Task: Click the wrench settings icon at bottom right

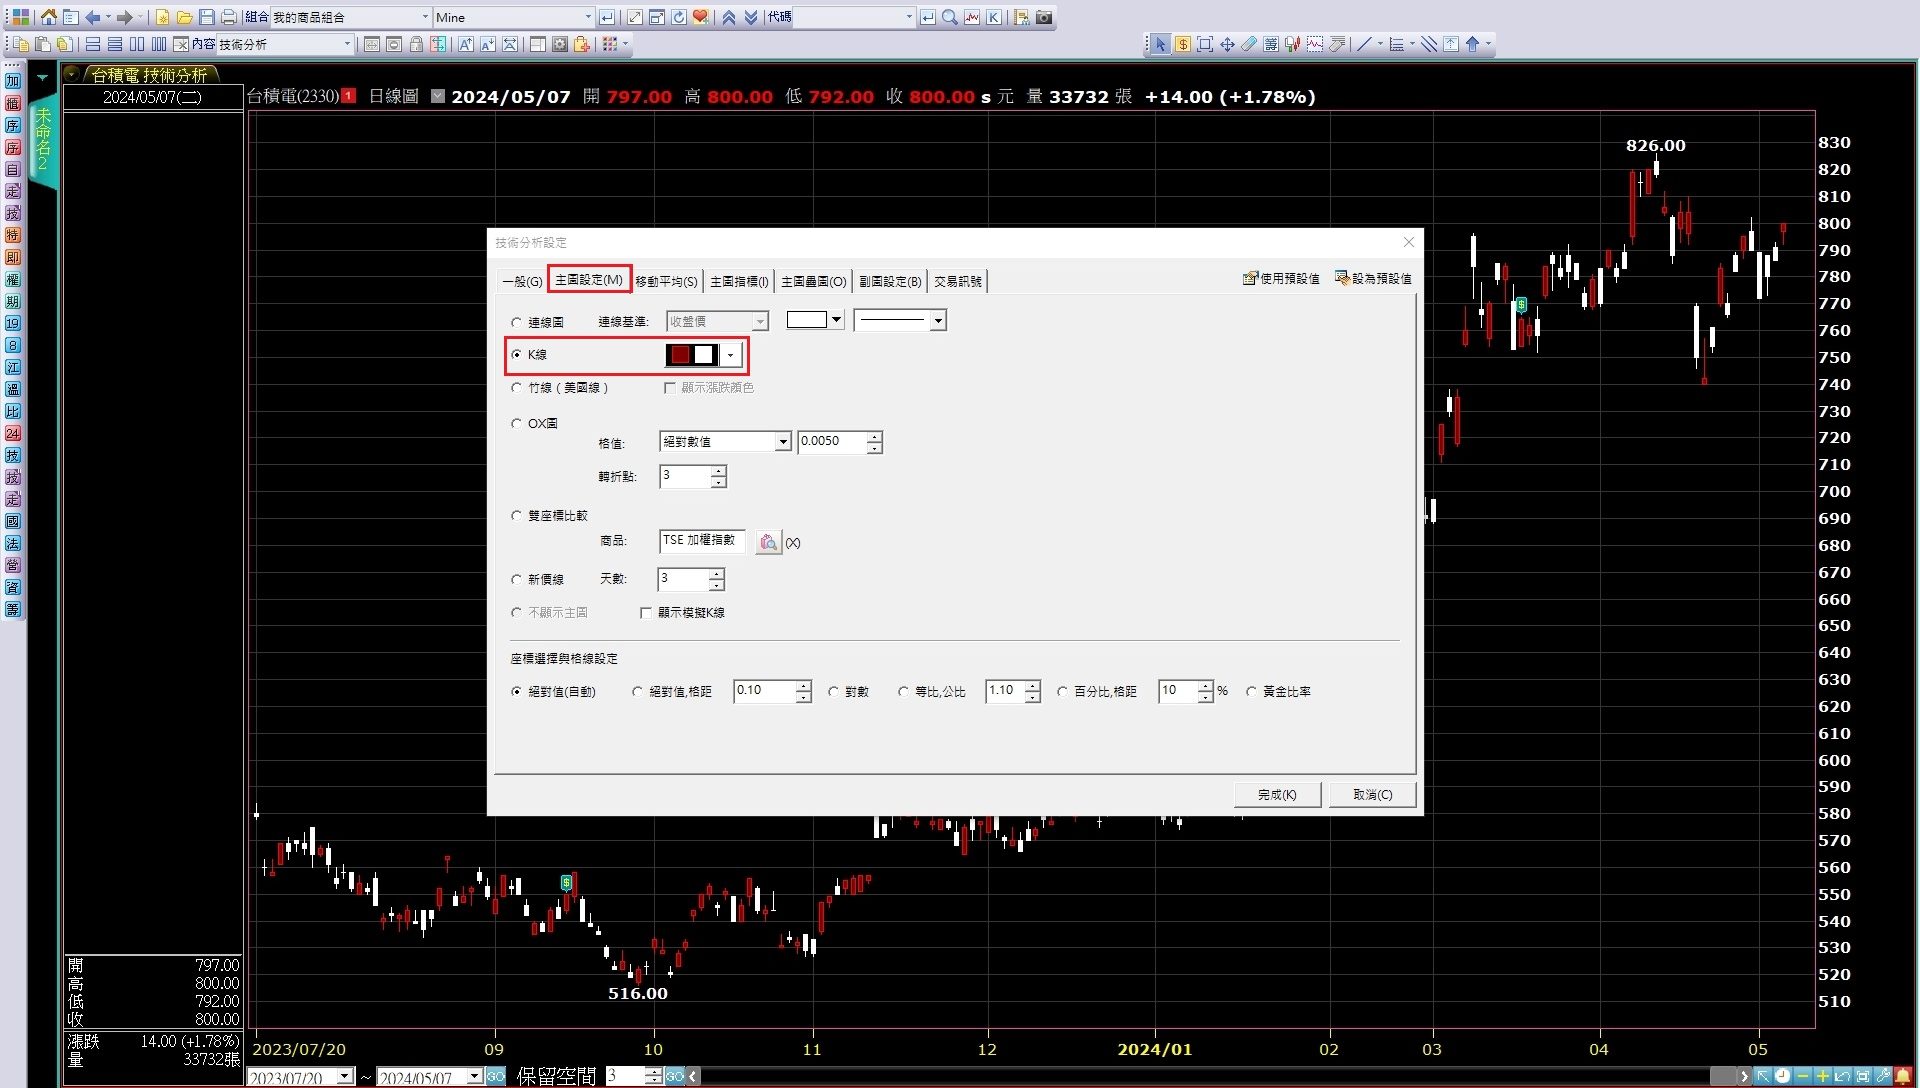Action: click(x=1883, y=1076)
